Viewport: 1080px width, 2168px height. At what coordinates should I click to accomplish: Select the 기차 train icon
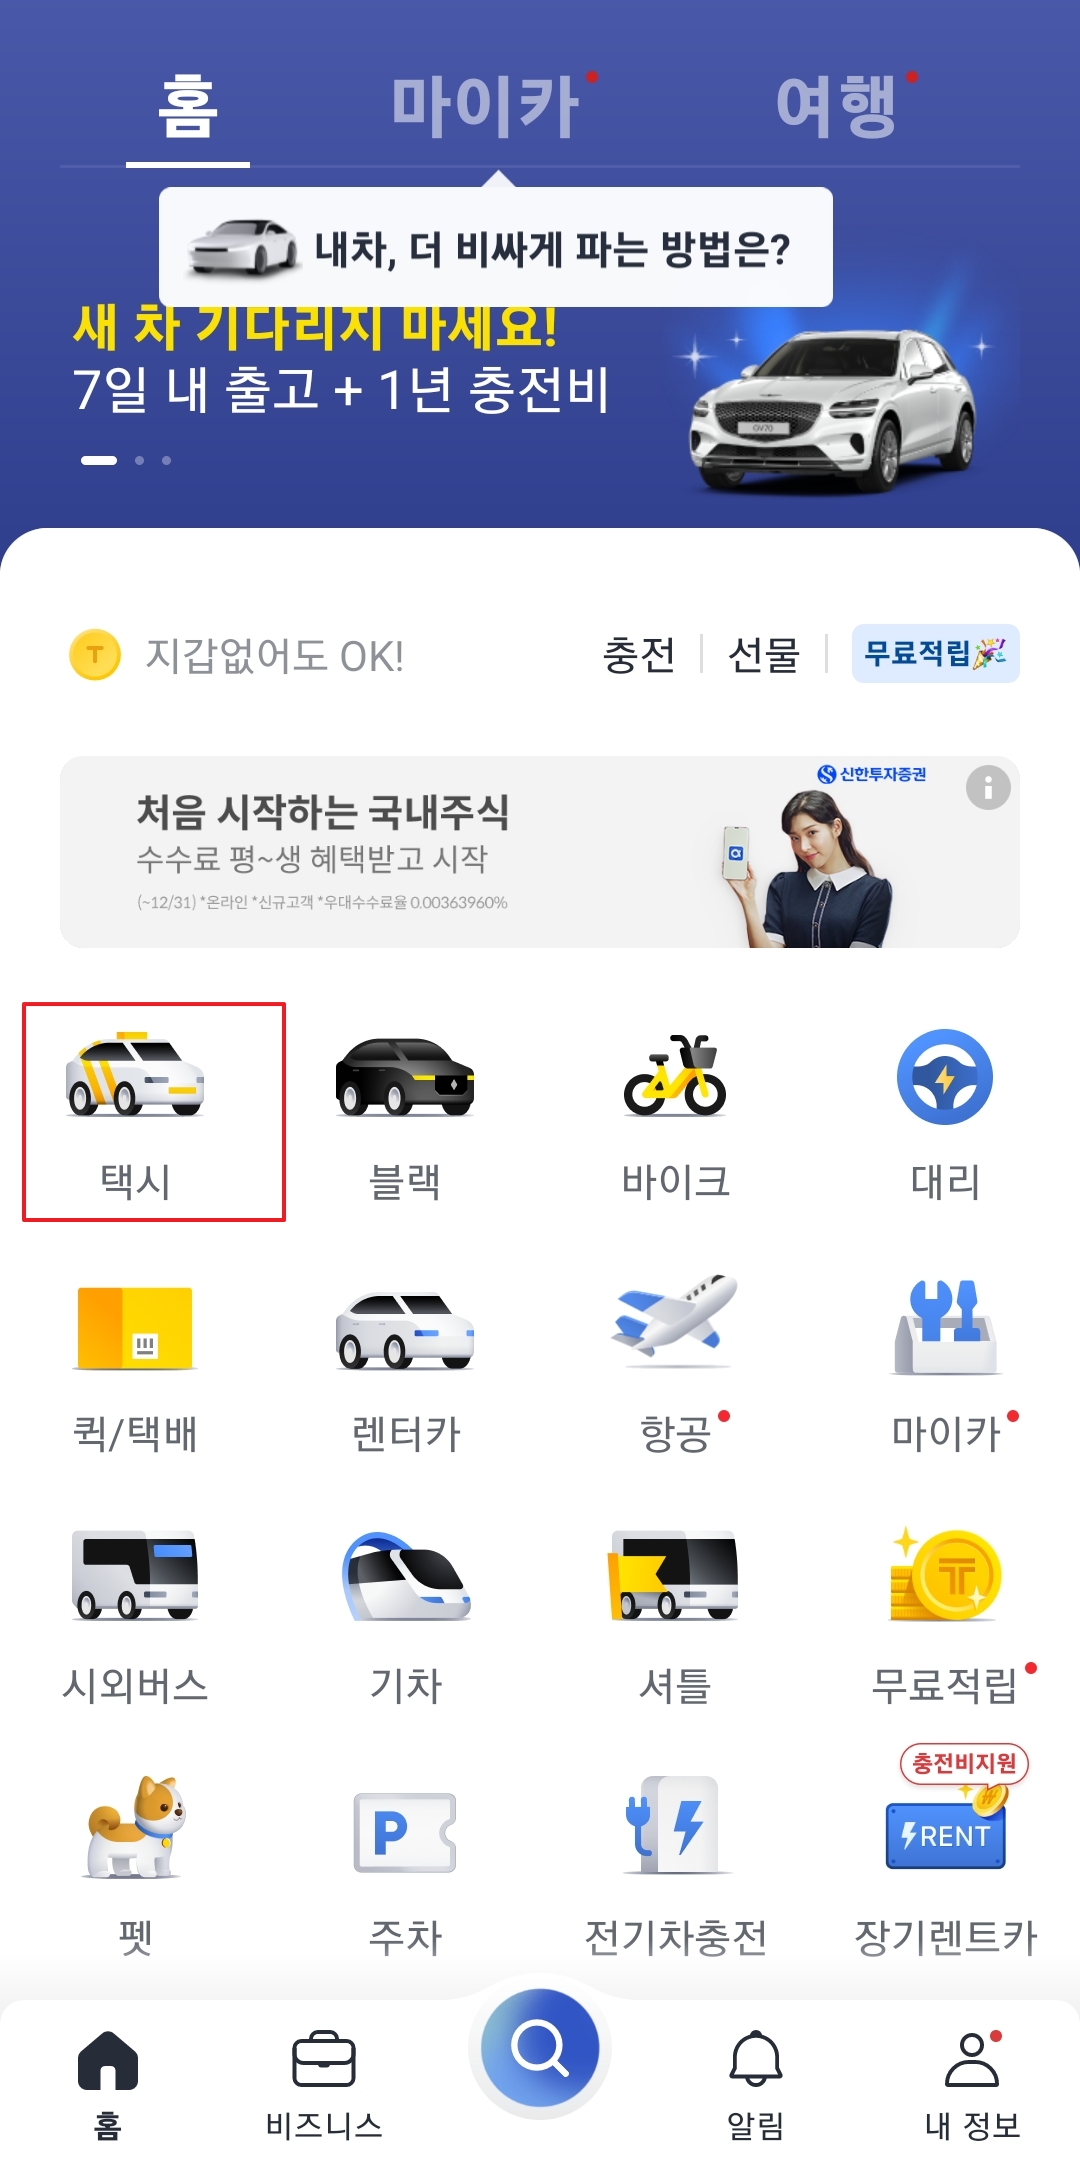pos(405,1576)
